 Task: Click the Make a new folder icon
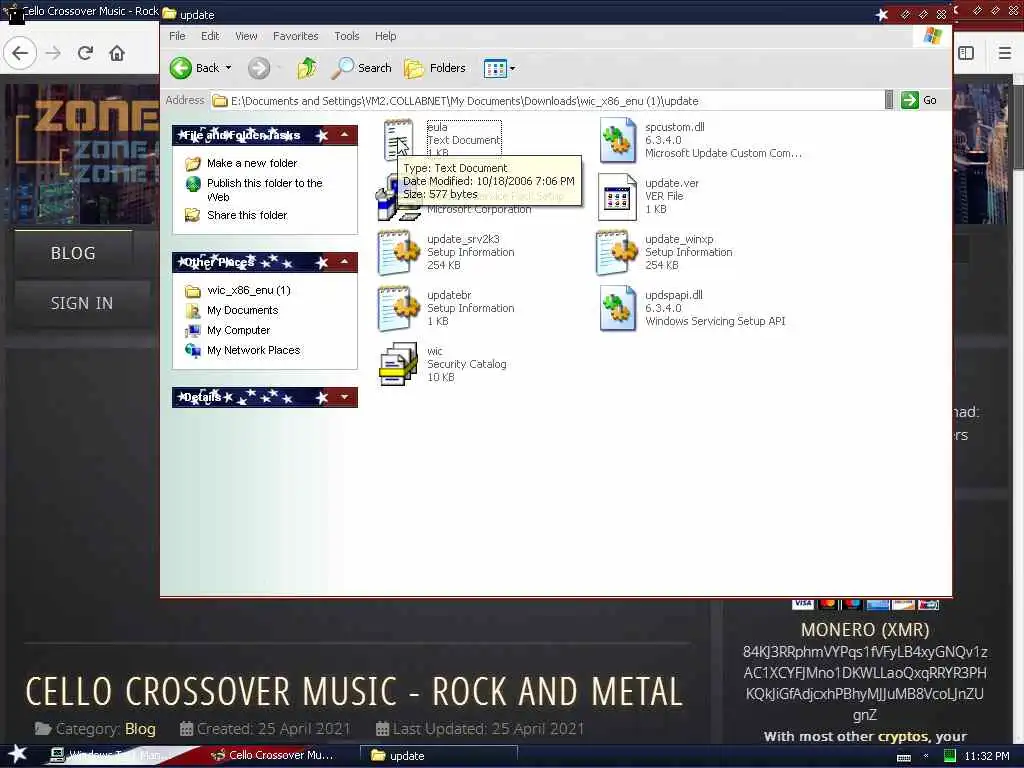click(192, 163)
